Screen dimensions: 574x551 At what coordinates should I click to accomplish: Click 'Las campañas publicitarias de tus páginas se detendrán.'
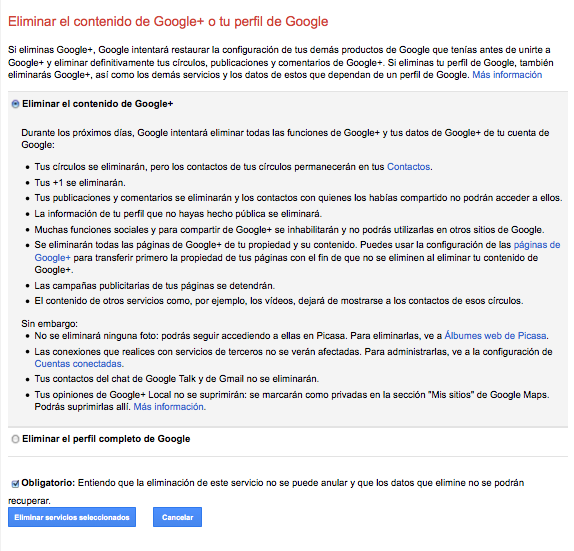pos(154,286)
